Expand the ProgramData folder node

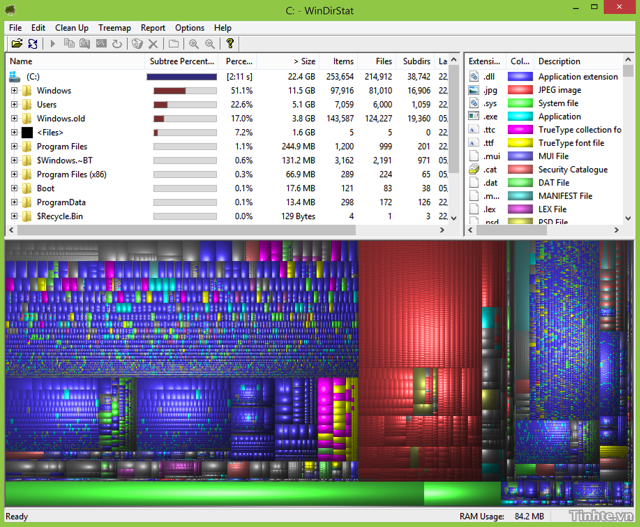14,202
